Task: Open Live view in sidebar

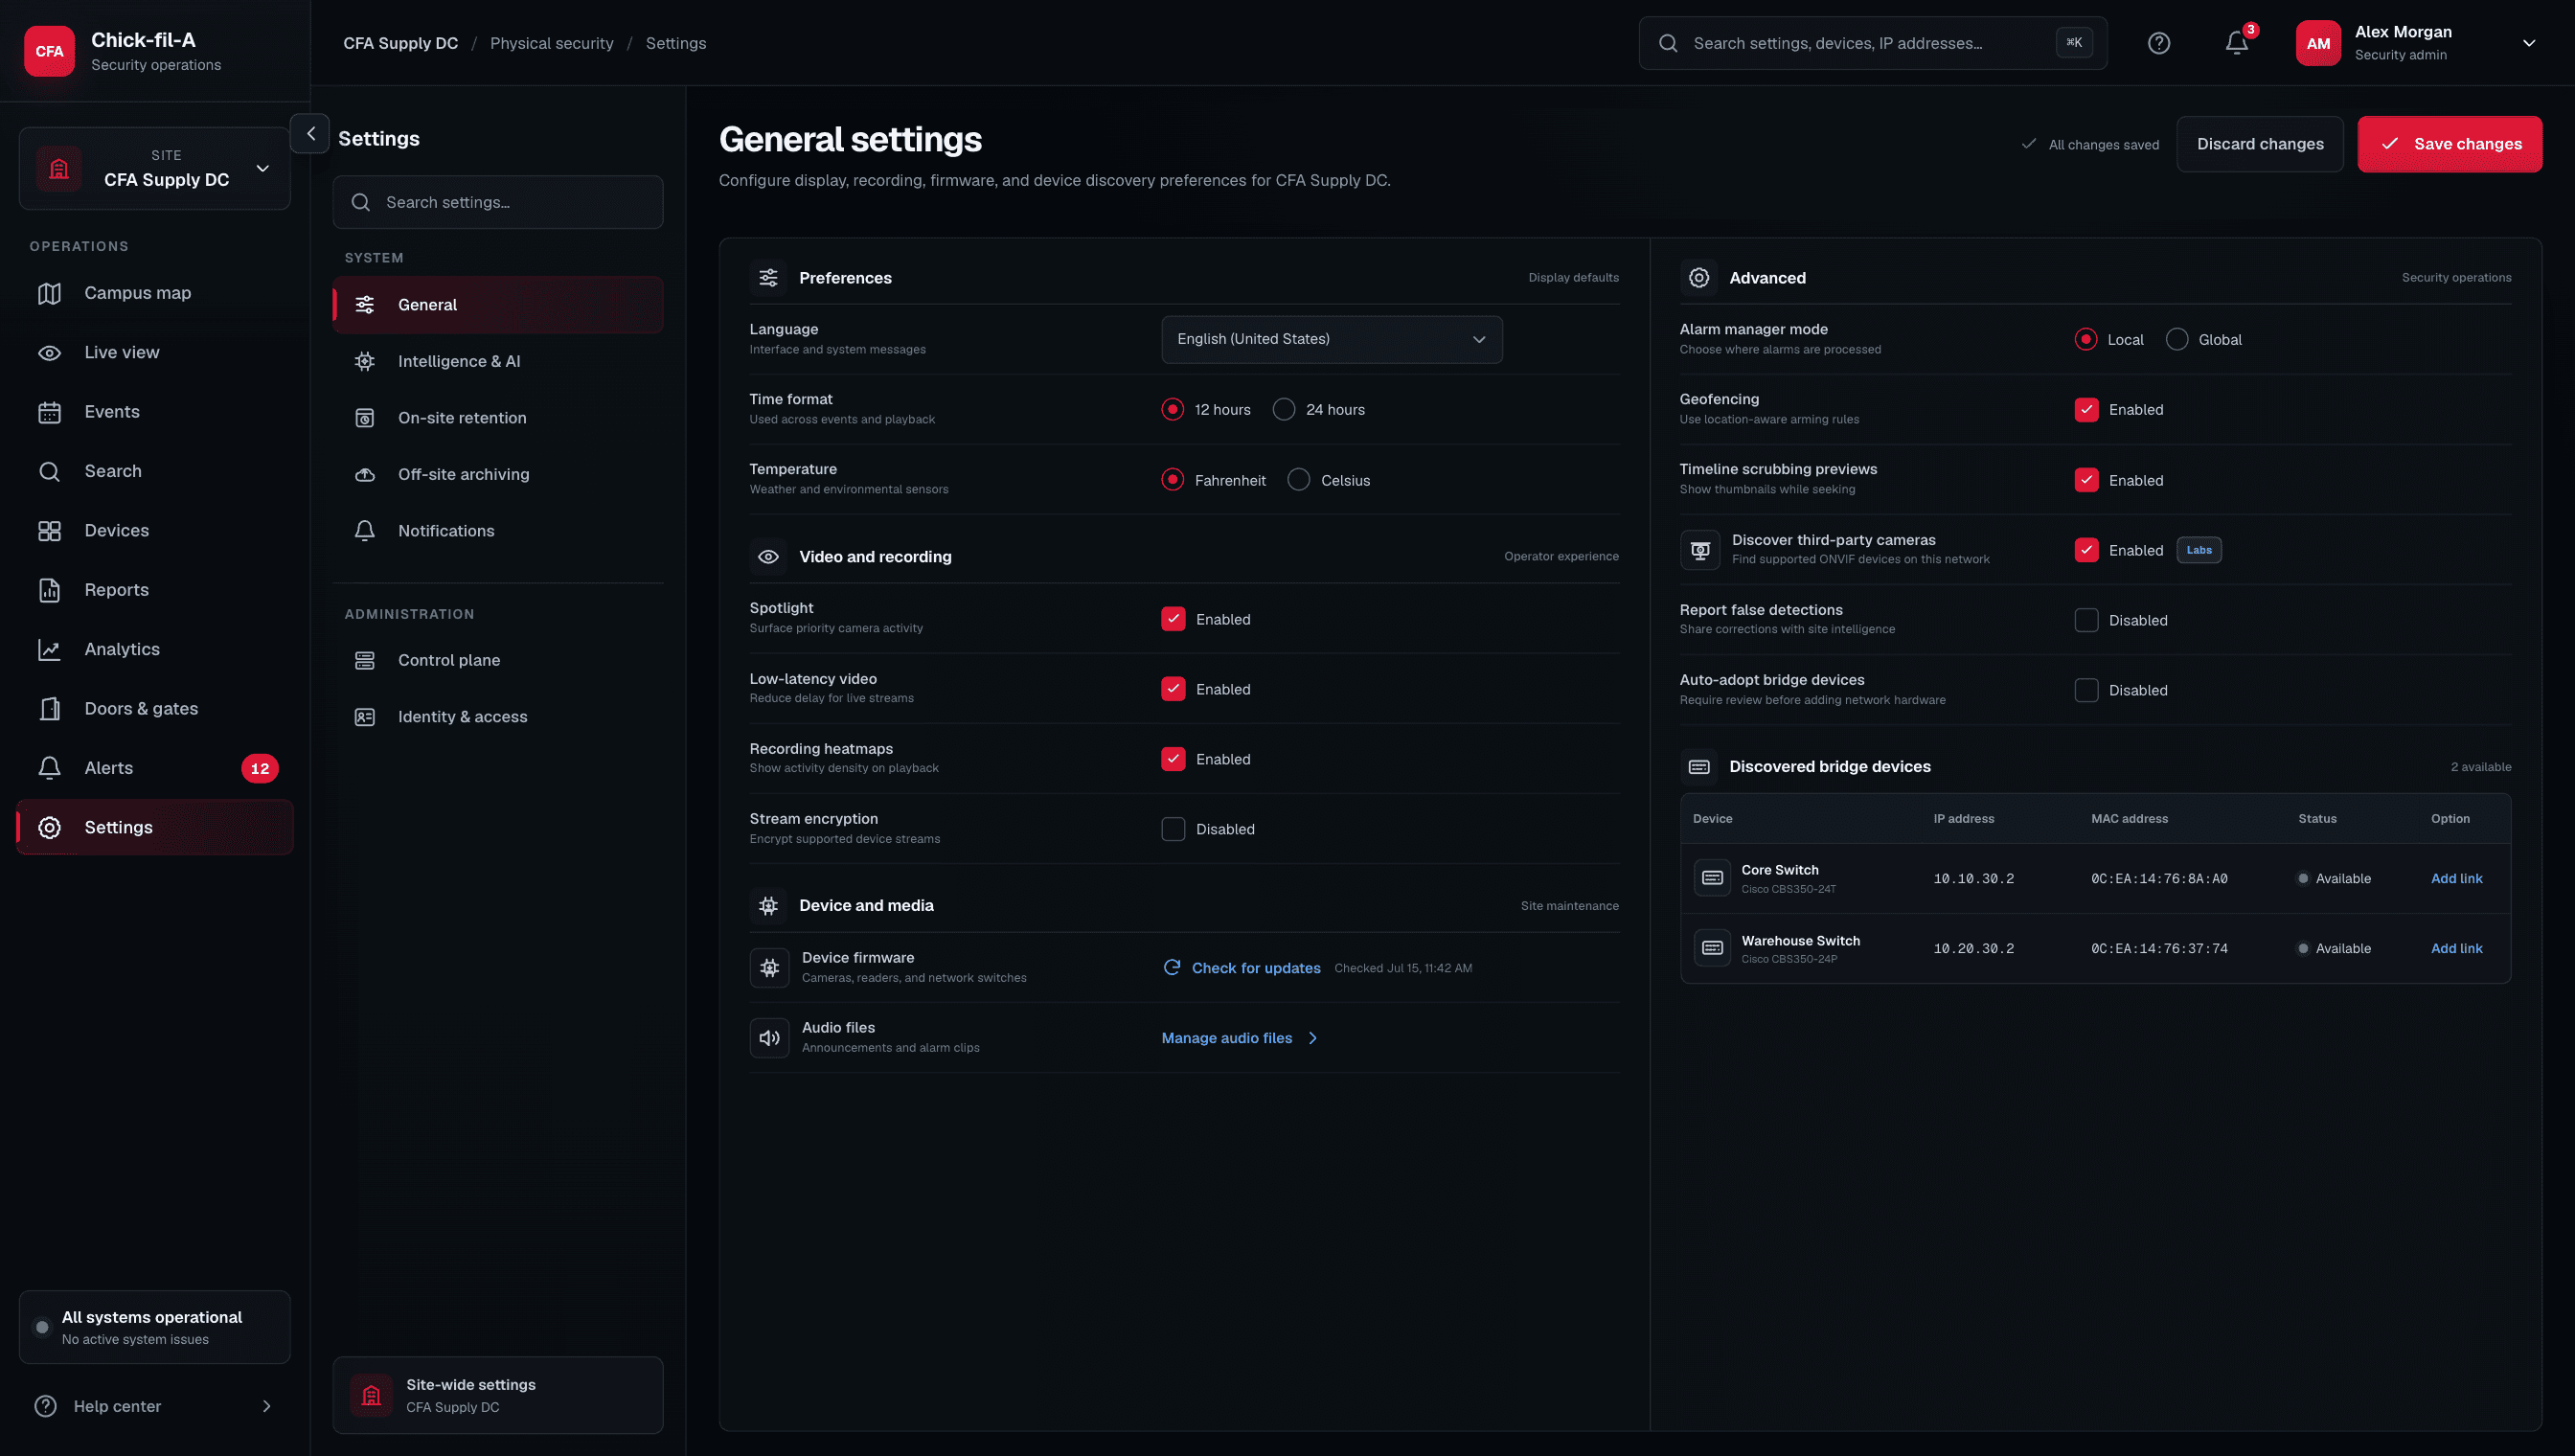Action: click(155, 352)
